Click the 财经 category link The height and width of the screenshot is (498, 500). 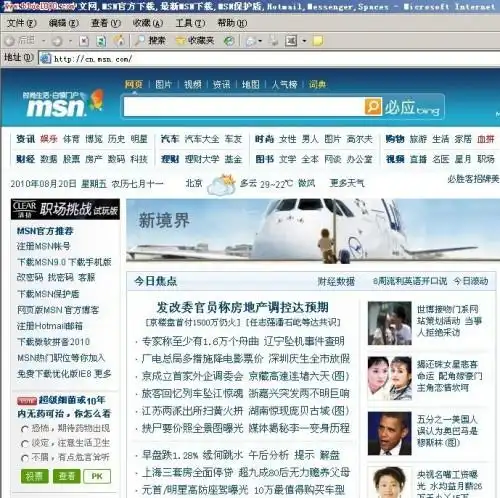click(x=25, y=159)
